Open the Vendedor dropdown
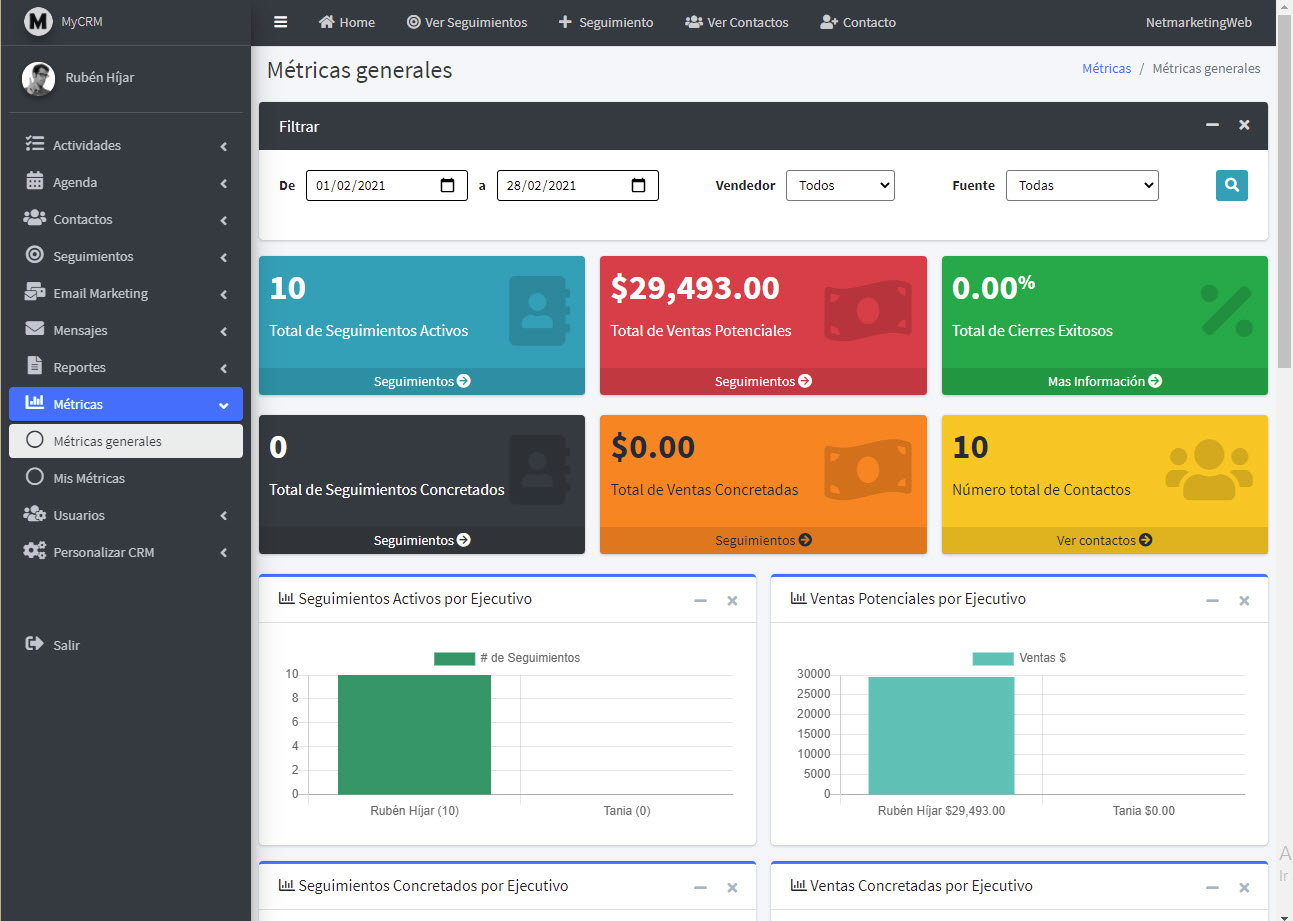 click(839, 185)
